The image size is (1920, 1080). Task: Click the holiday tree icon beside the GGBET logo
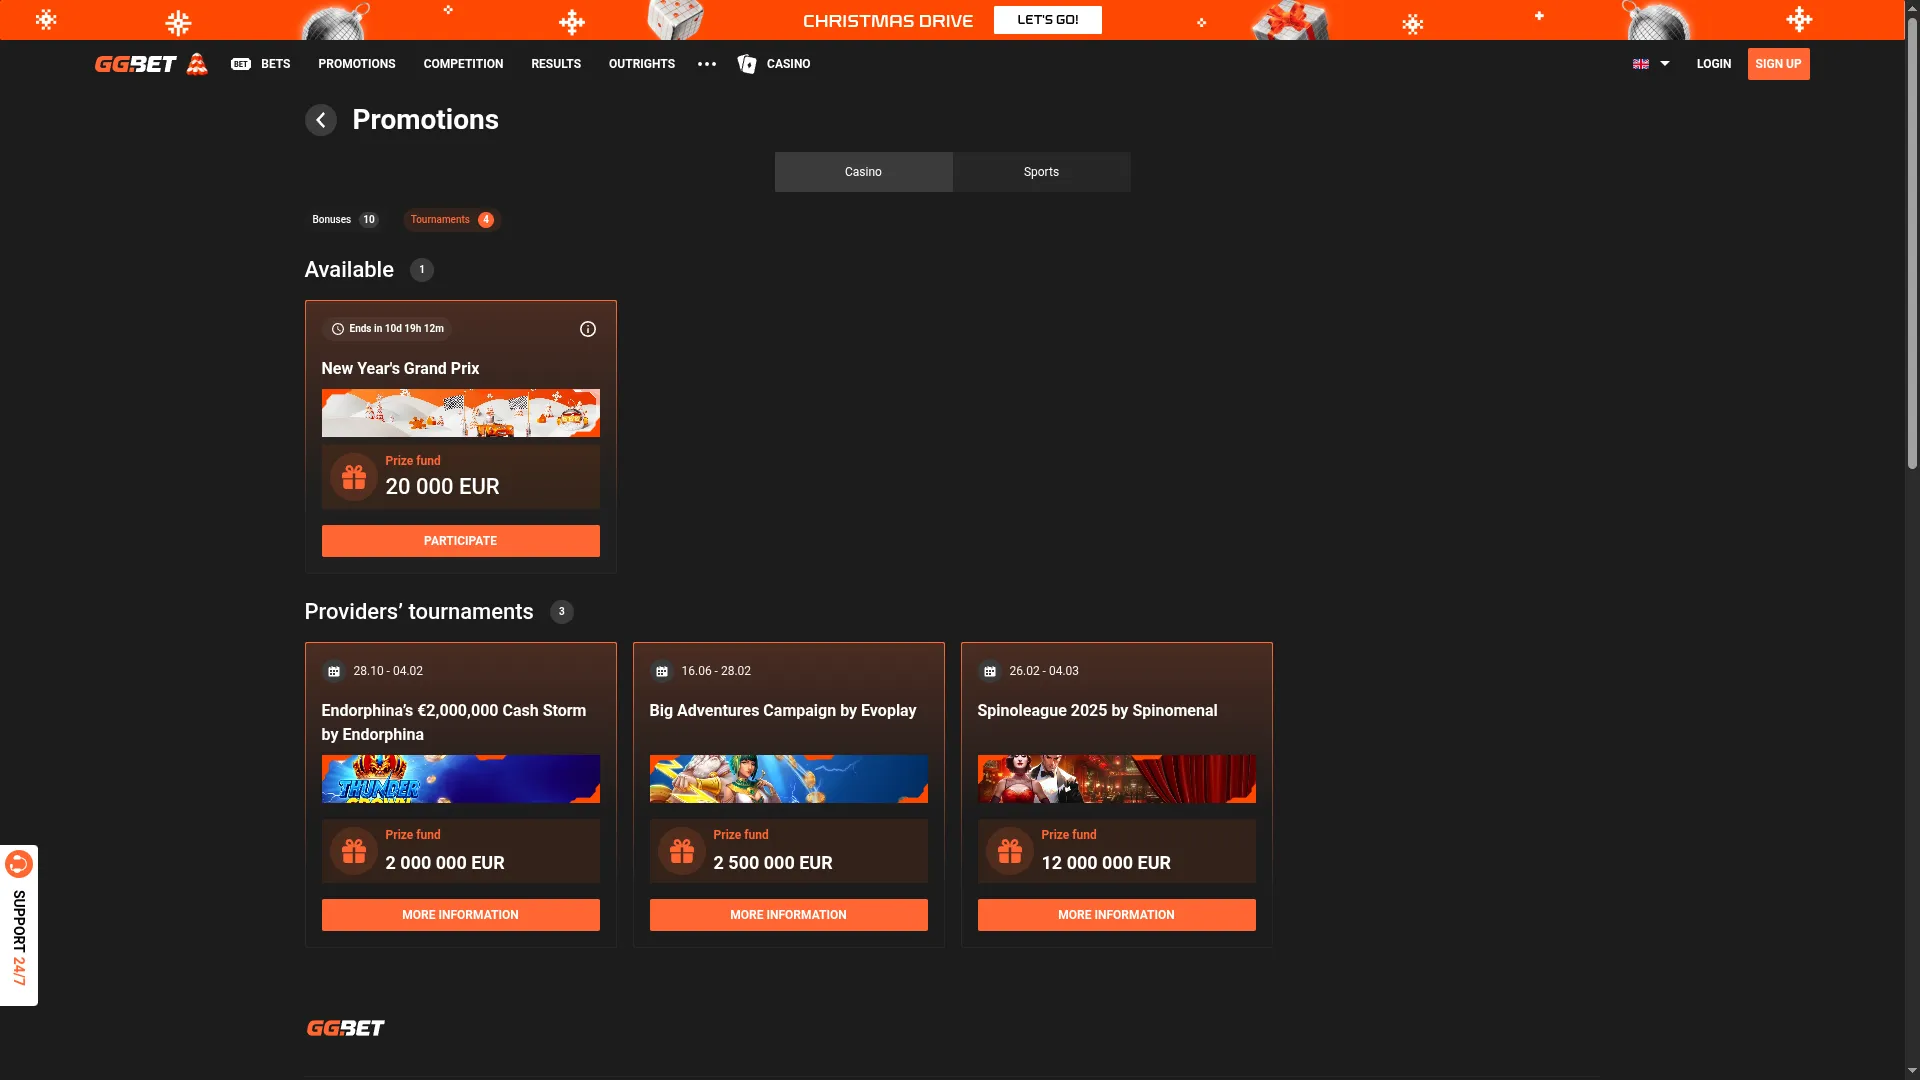[x=198, y=63]
